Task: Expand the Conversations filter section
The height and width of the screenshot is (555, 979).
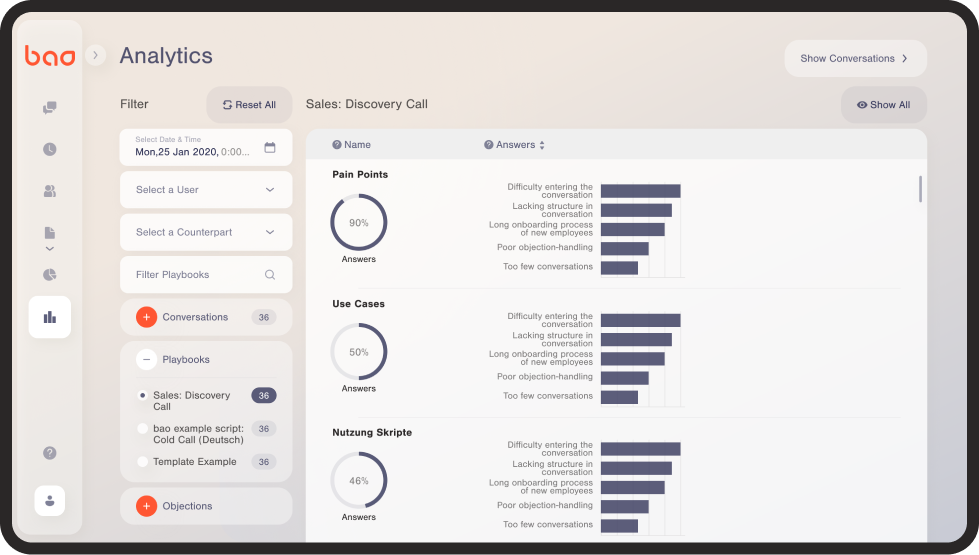Action: pyautogui.click(x=146, y=317)
